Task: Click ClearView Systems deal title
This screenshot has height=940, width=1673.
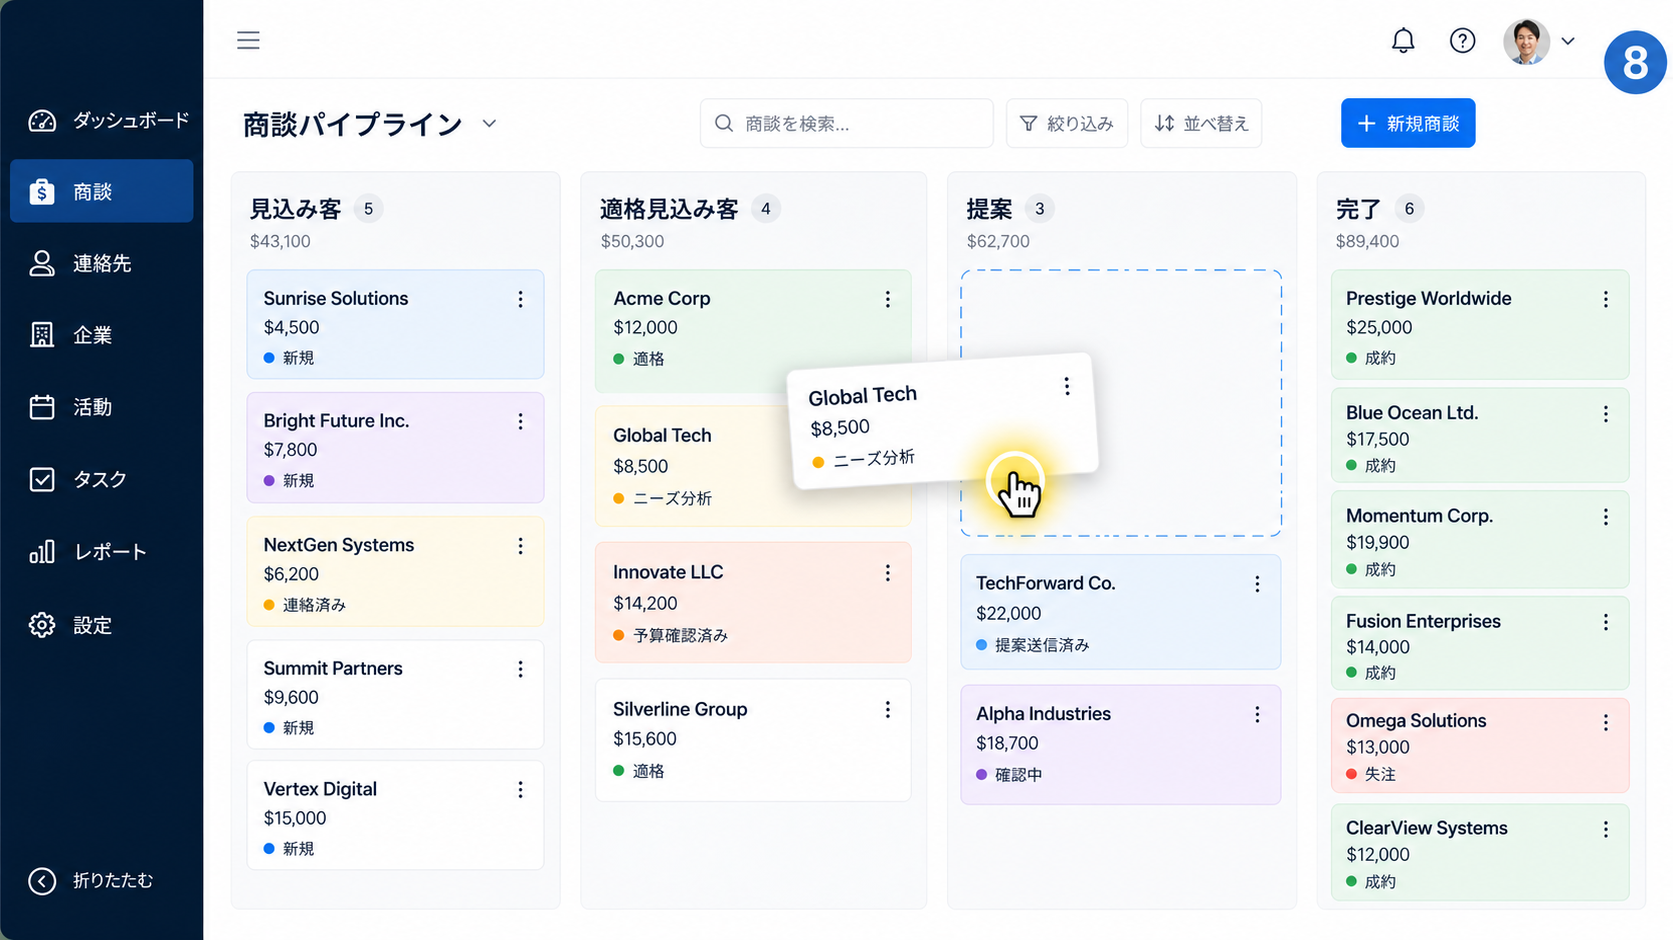Action: click(x=1426, y=828)
